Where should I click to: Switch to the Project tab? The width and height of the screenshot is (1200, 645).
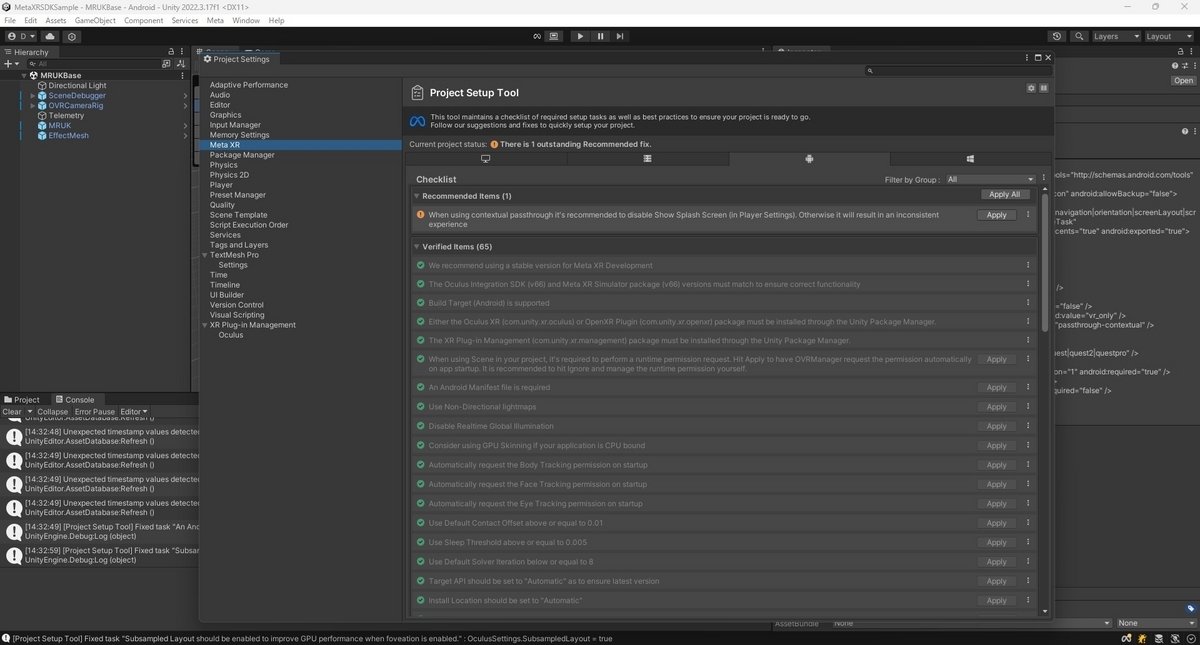[22, 400]
